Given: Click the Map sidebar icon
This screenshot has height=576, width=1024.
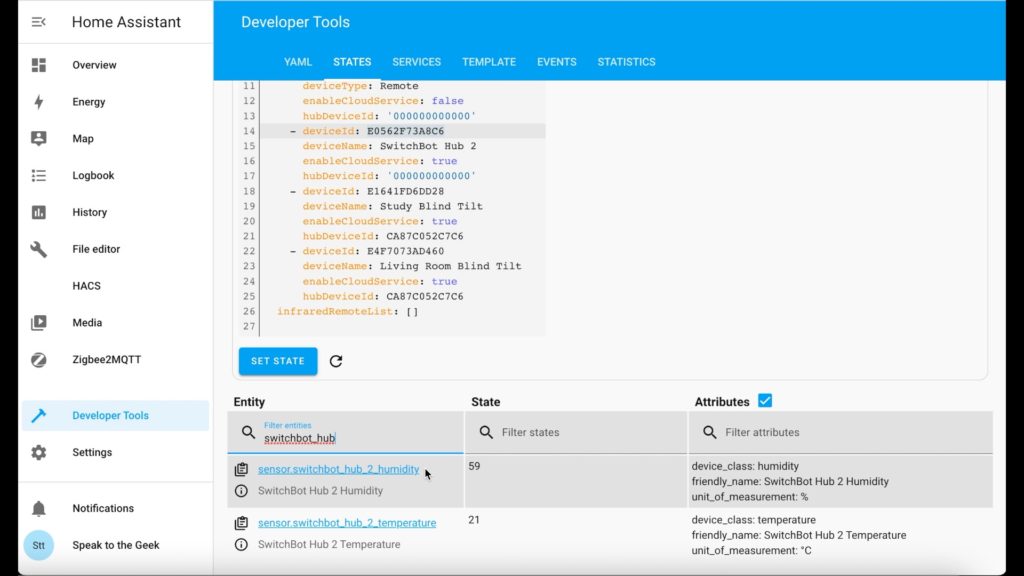Looking at the screenshot, I should (x=39, y=138).
